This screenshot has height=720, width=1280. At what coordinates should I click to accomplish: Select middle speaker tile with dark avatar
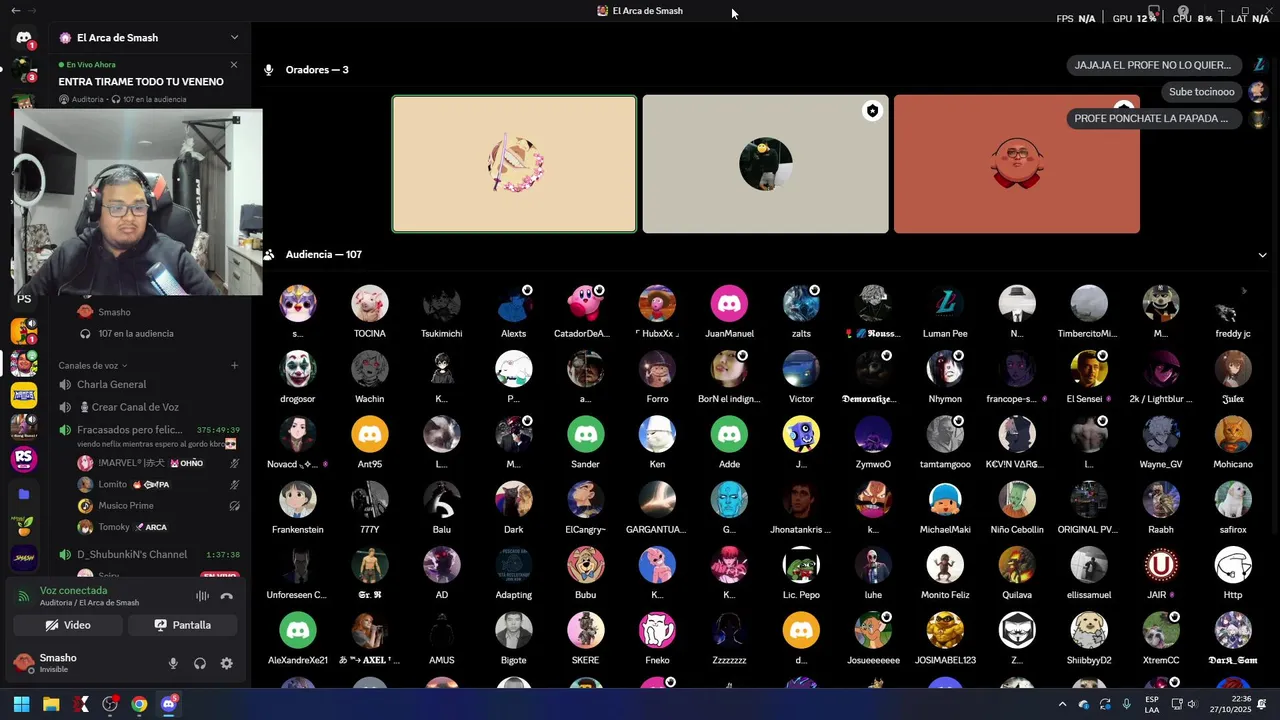coord(765,164)
